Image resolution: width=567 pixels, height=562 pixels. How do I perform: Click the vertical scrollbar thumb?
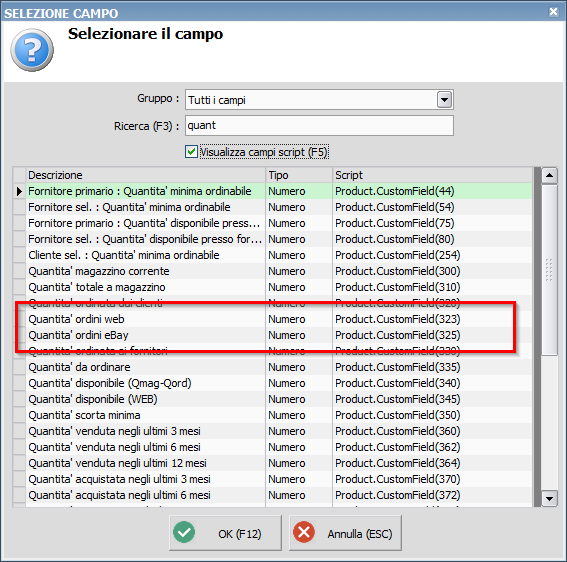[549, 270]
